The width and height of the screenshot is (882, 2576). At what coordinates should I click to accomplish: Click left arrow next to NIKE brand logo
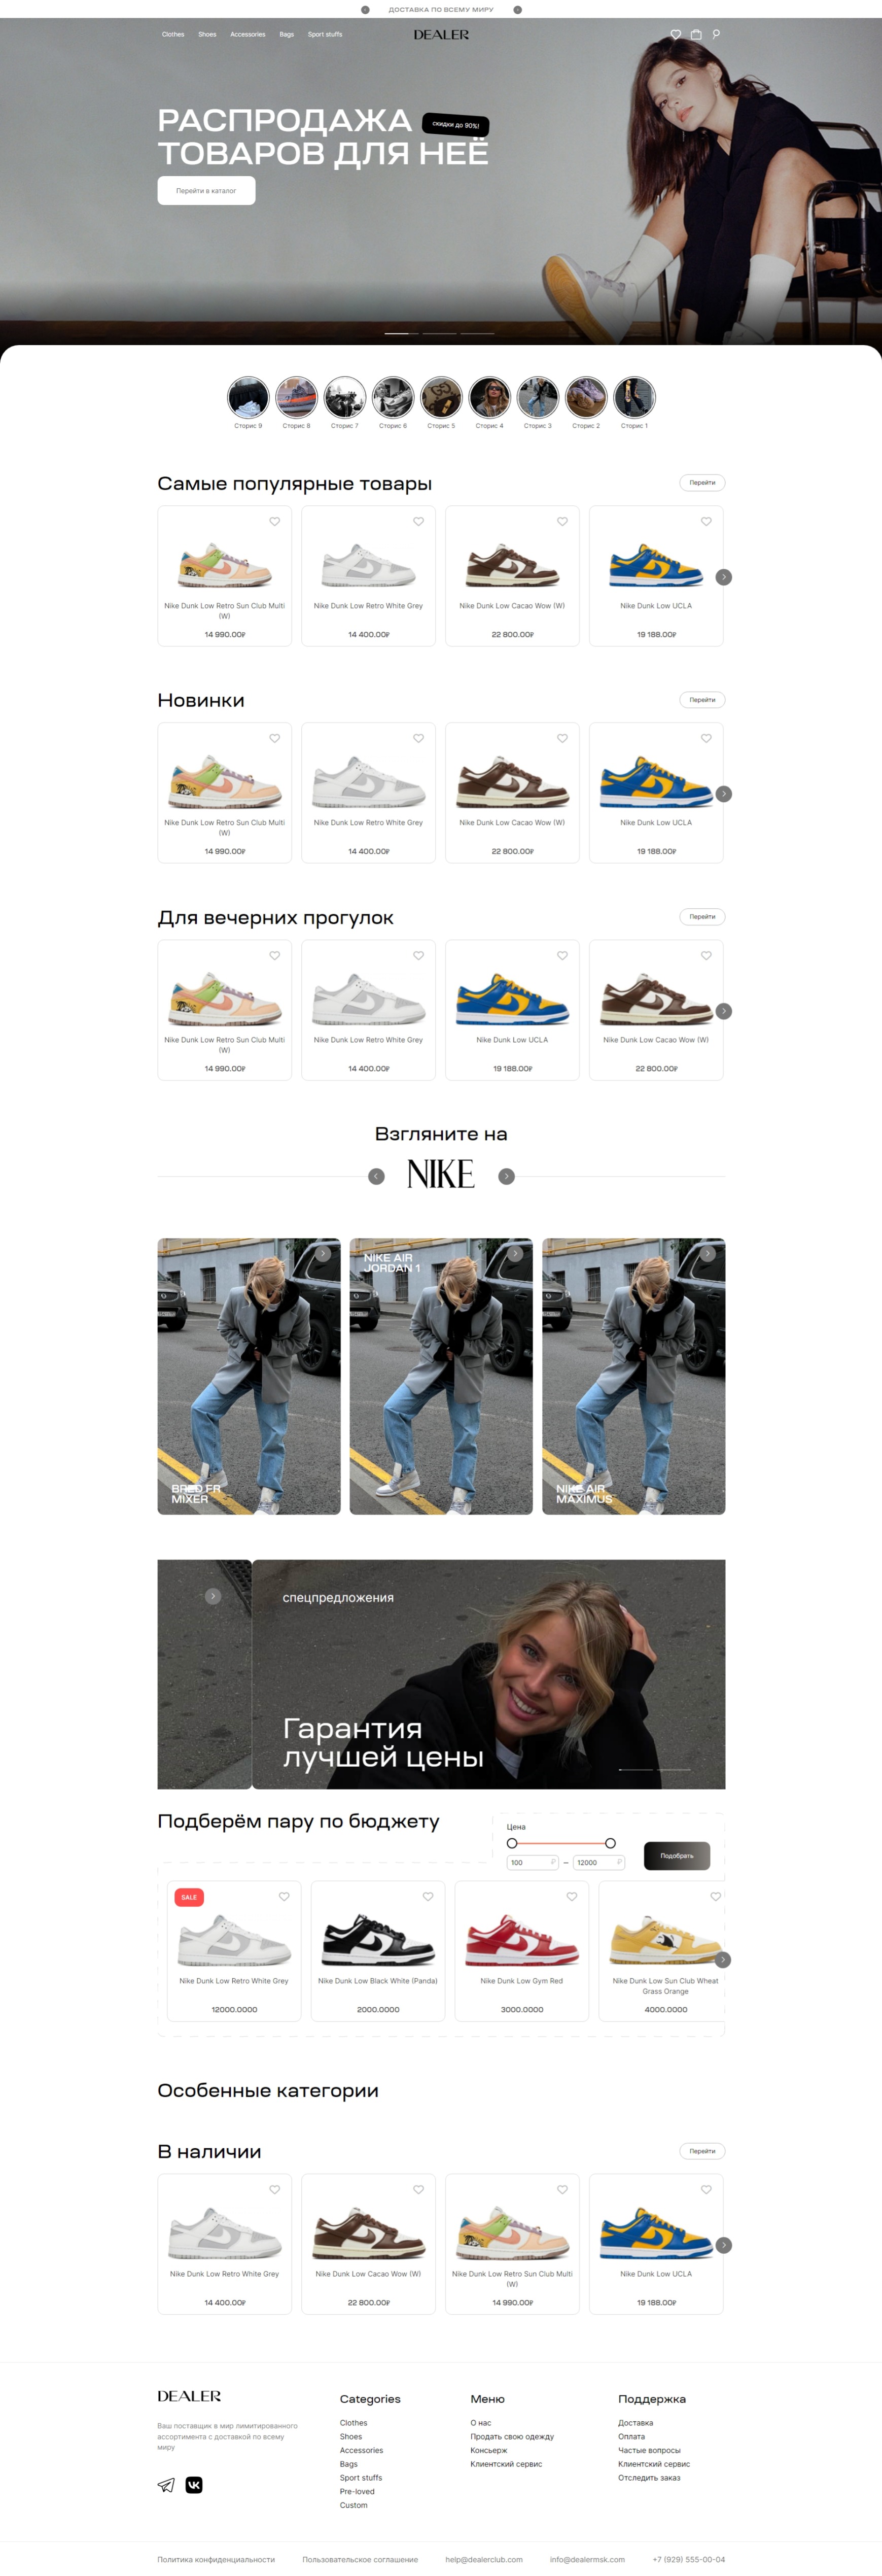coord(376,1176)
